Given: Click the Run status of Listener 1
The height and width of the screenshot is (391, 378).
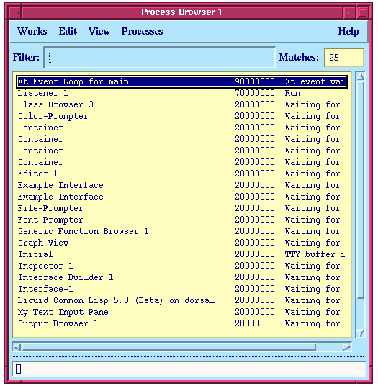Looking at the screenshot, I should (293, 93).
